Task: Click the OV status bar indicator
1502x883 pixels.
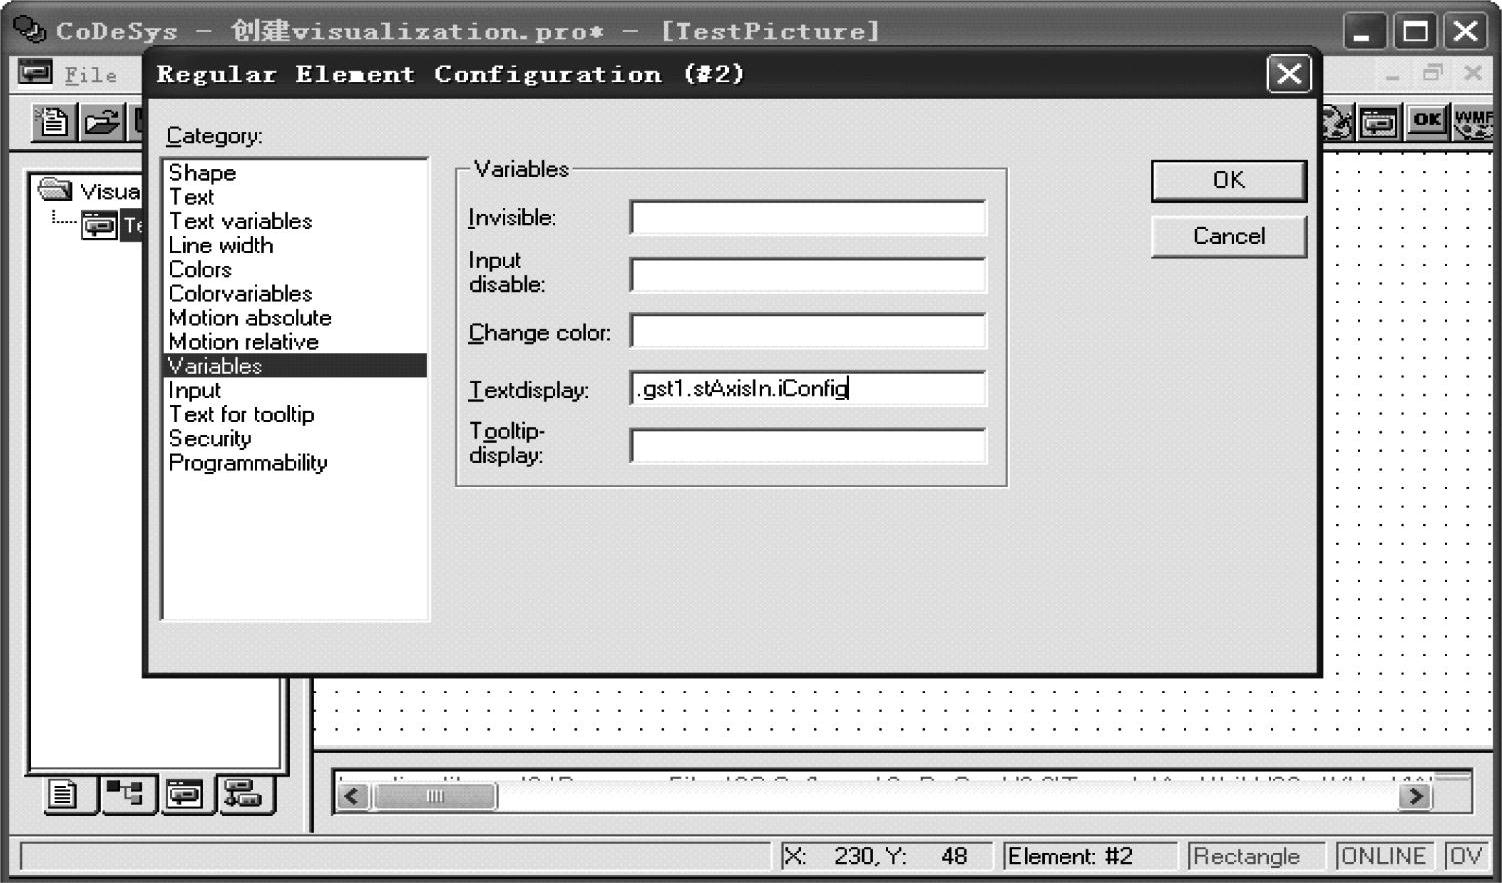Action: pos(1465,856)
